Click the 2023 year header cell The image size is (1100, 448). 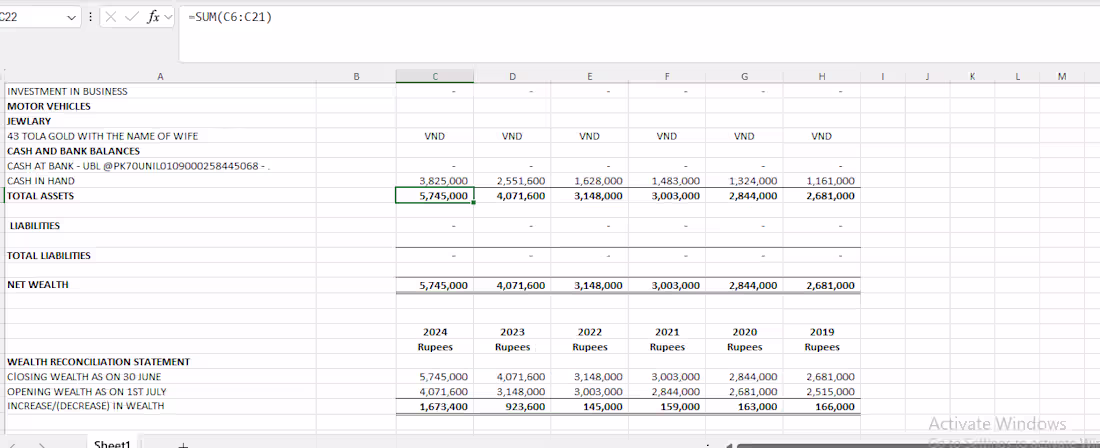512,332
